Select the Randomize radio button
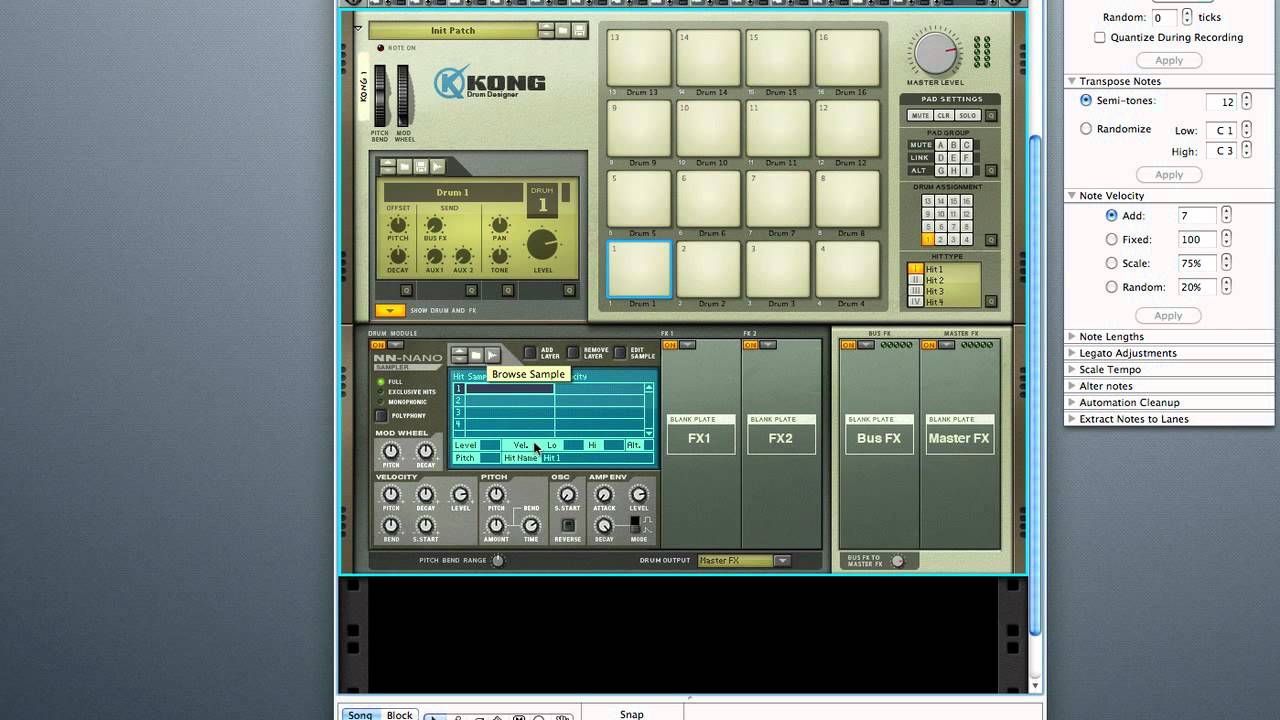Screen dimensions: 1280x720 tap(1086, 129)
